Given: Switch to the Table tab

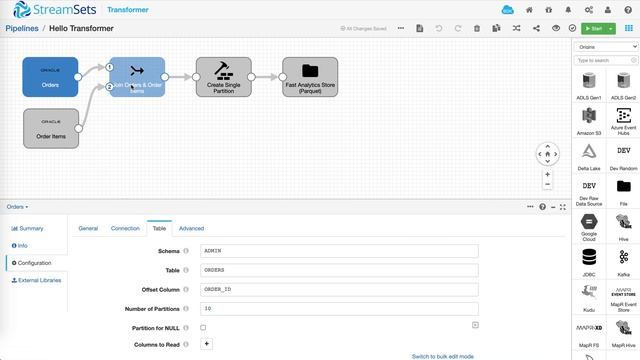Looking at the screenshot, I should pos(159,228).
